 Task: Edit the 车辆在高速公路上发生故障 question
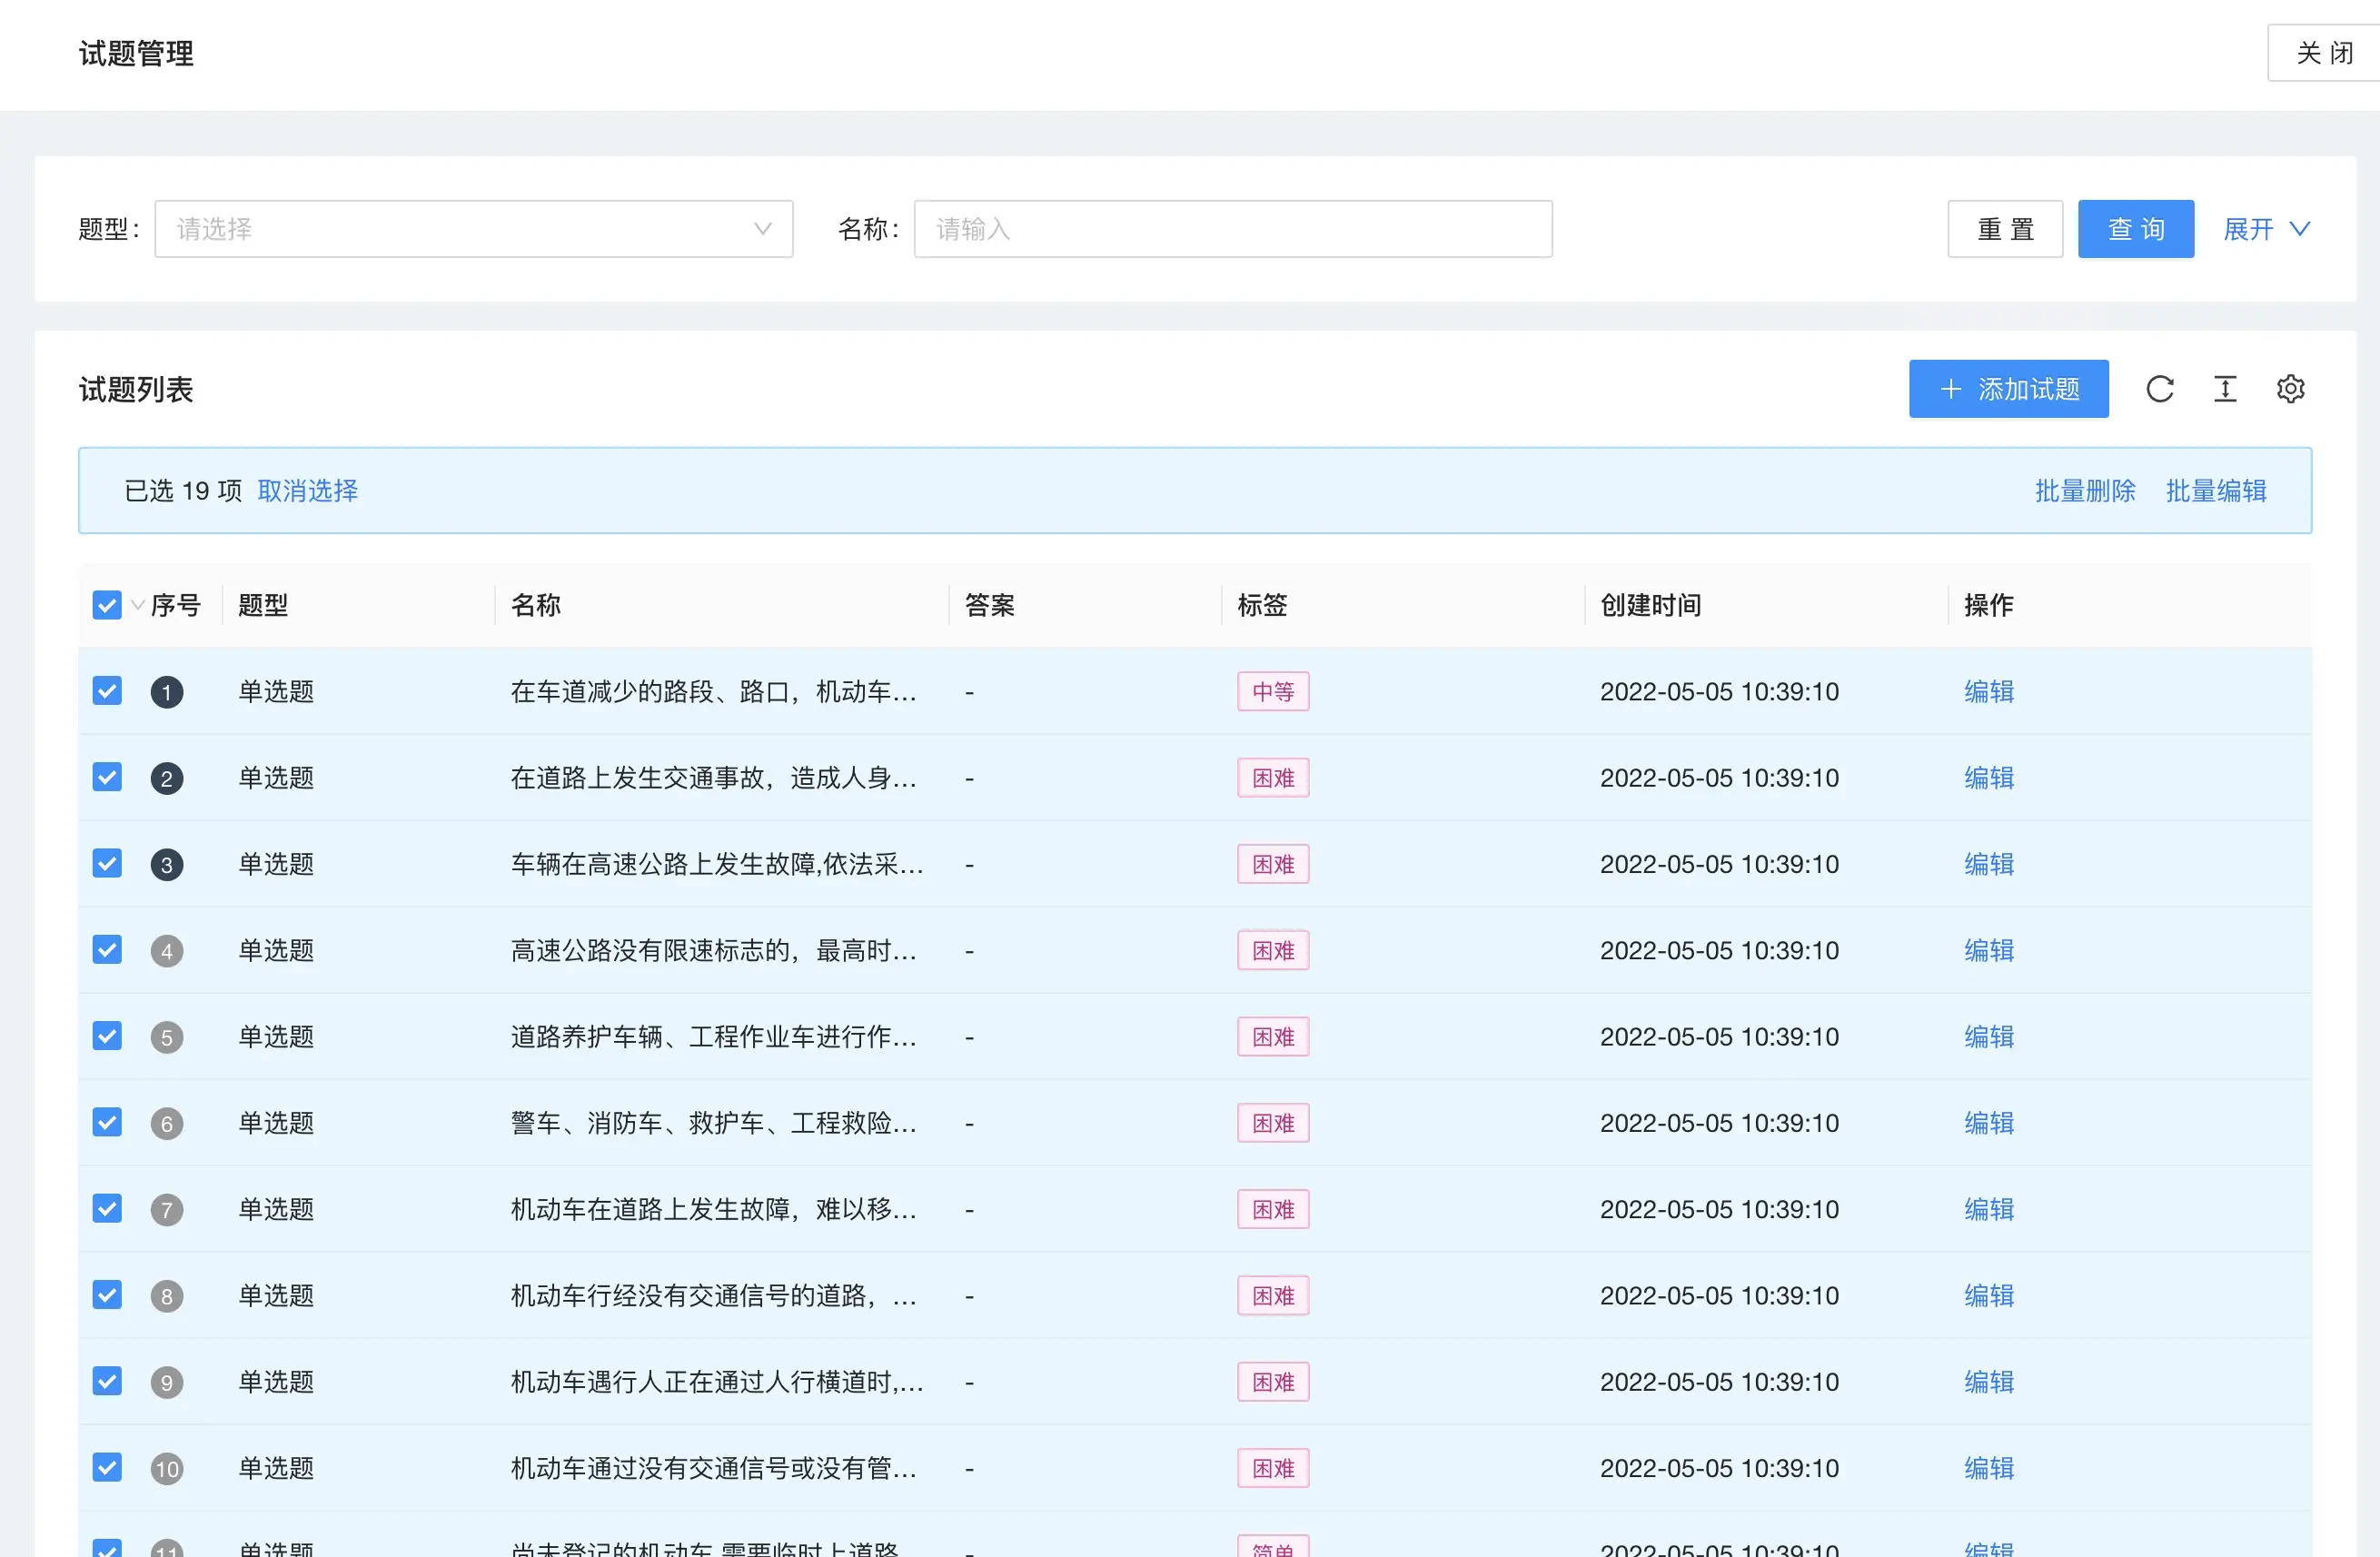[x=1988, y=864]
